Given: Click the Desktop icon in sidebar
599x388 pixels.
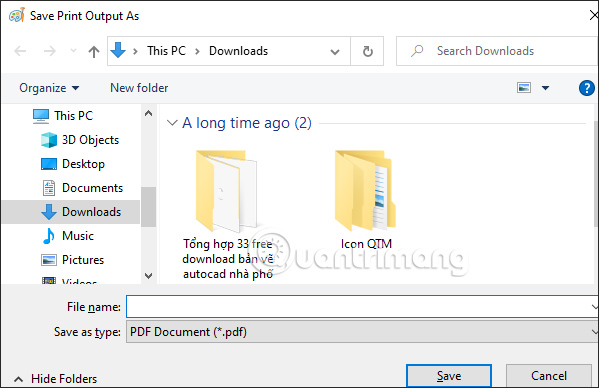Looking at the screenshot, I should [49, 164].
